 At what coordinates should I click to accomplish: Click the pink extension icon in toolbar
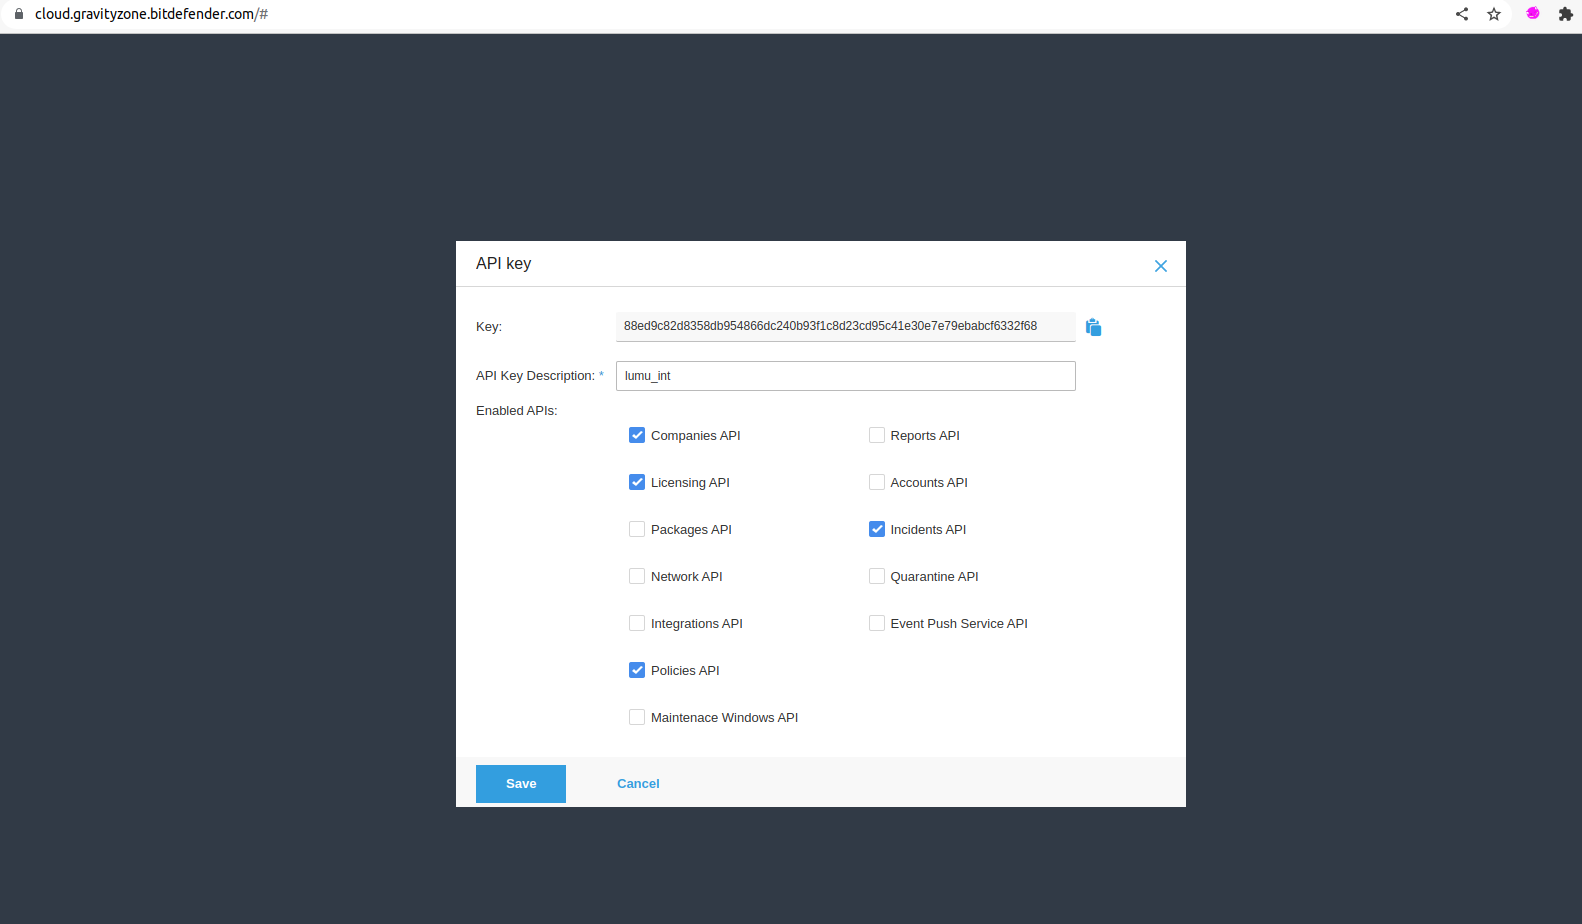click(1532, 14)
